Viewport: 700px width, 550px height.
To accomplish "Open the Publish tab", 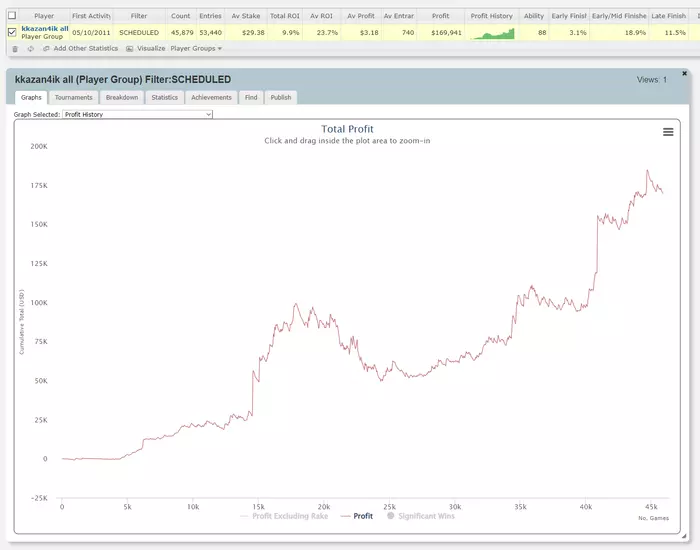I will [x=281, y=97].
